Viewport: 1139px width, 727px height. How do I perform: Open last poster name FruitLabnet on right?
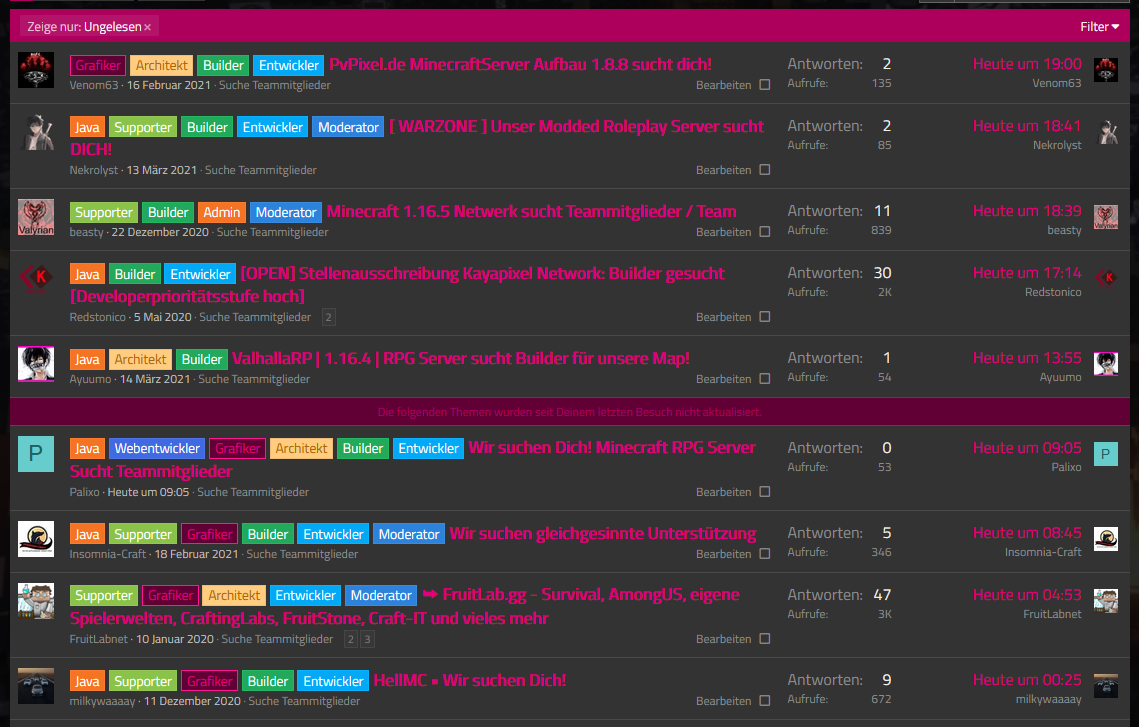click(1052, 614)
